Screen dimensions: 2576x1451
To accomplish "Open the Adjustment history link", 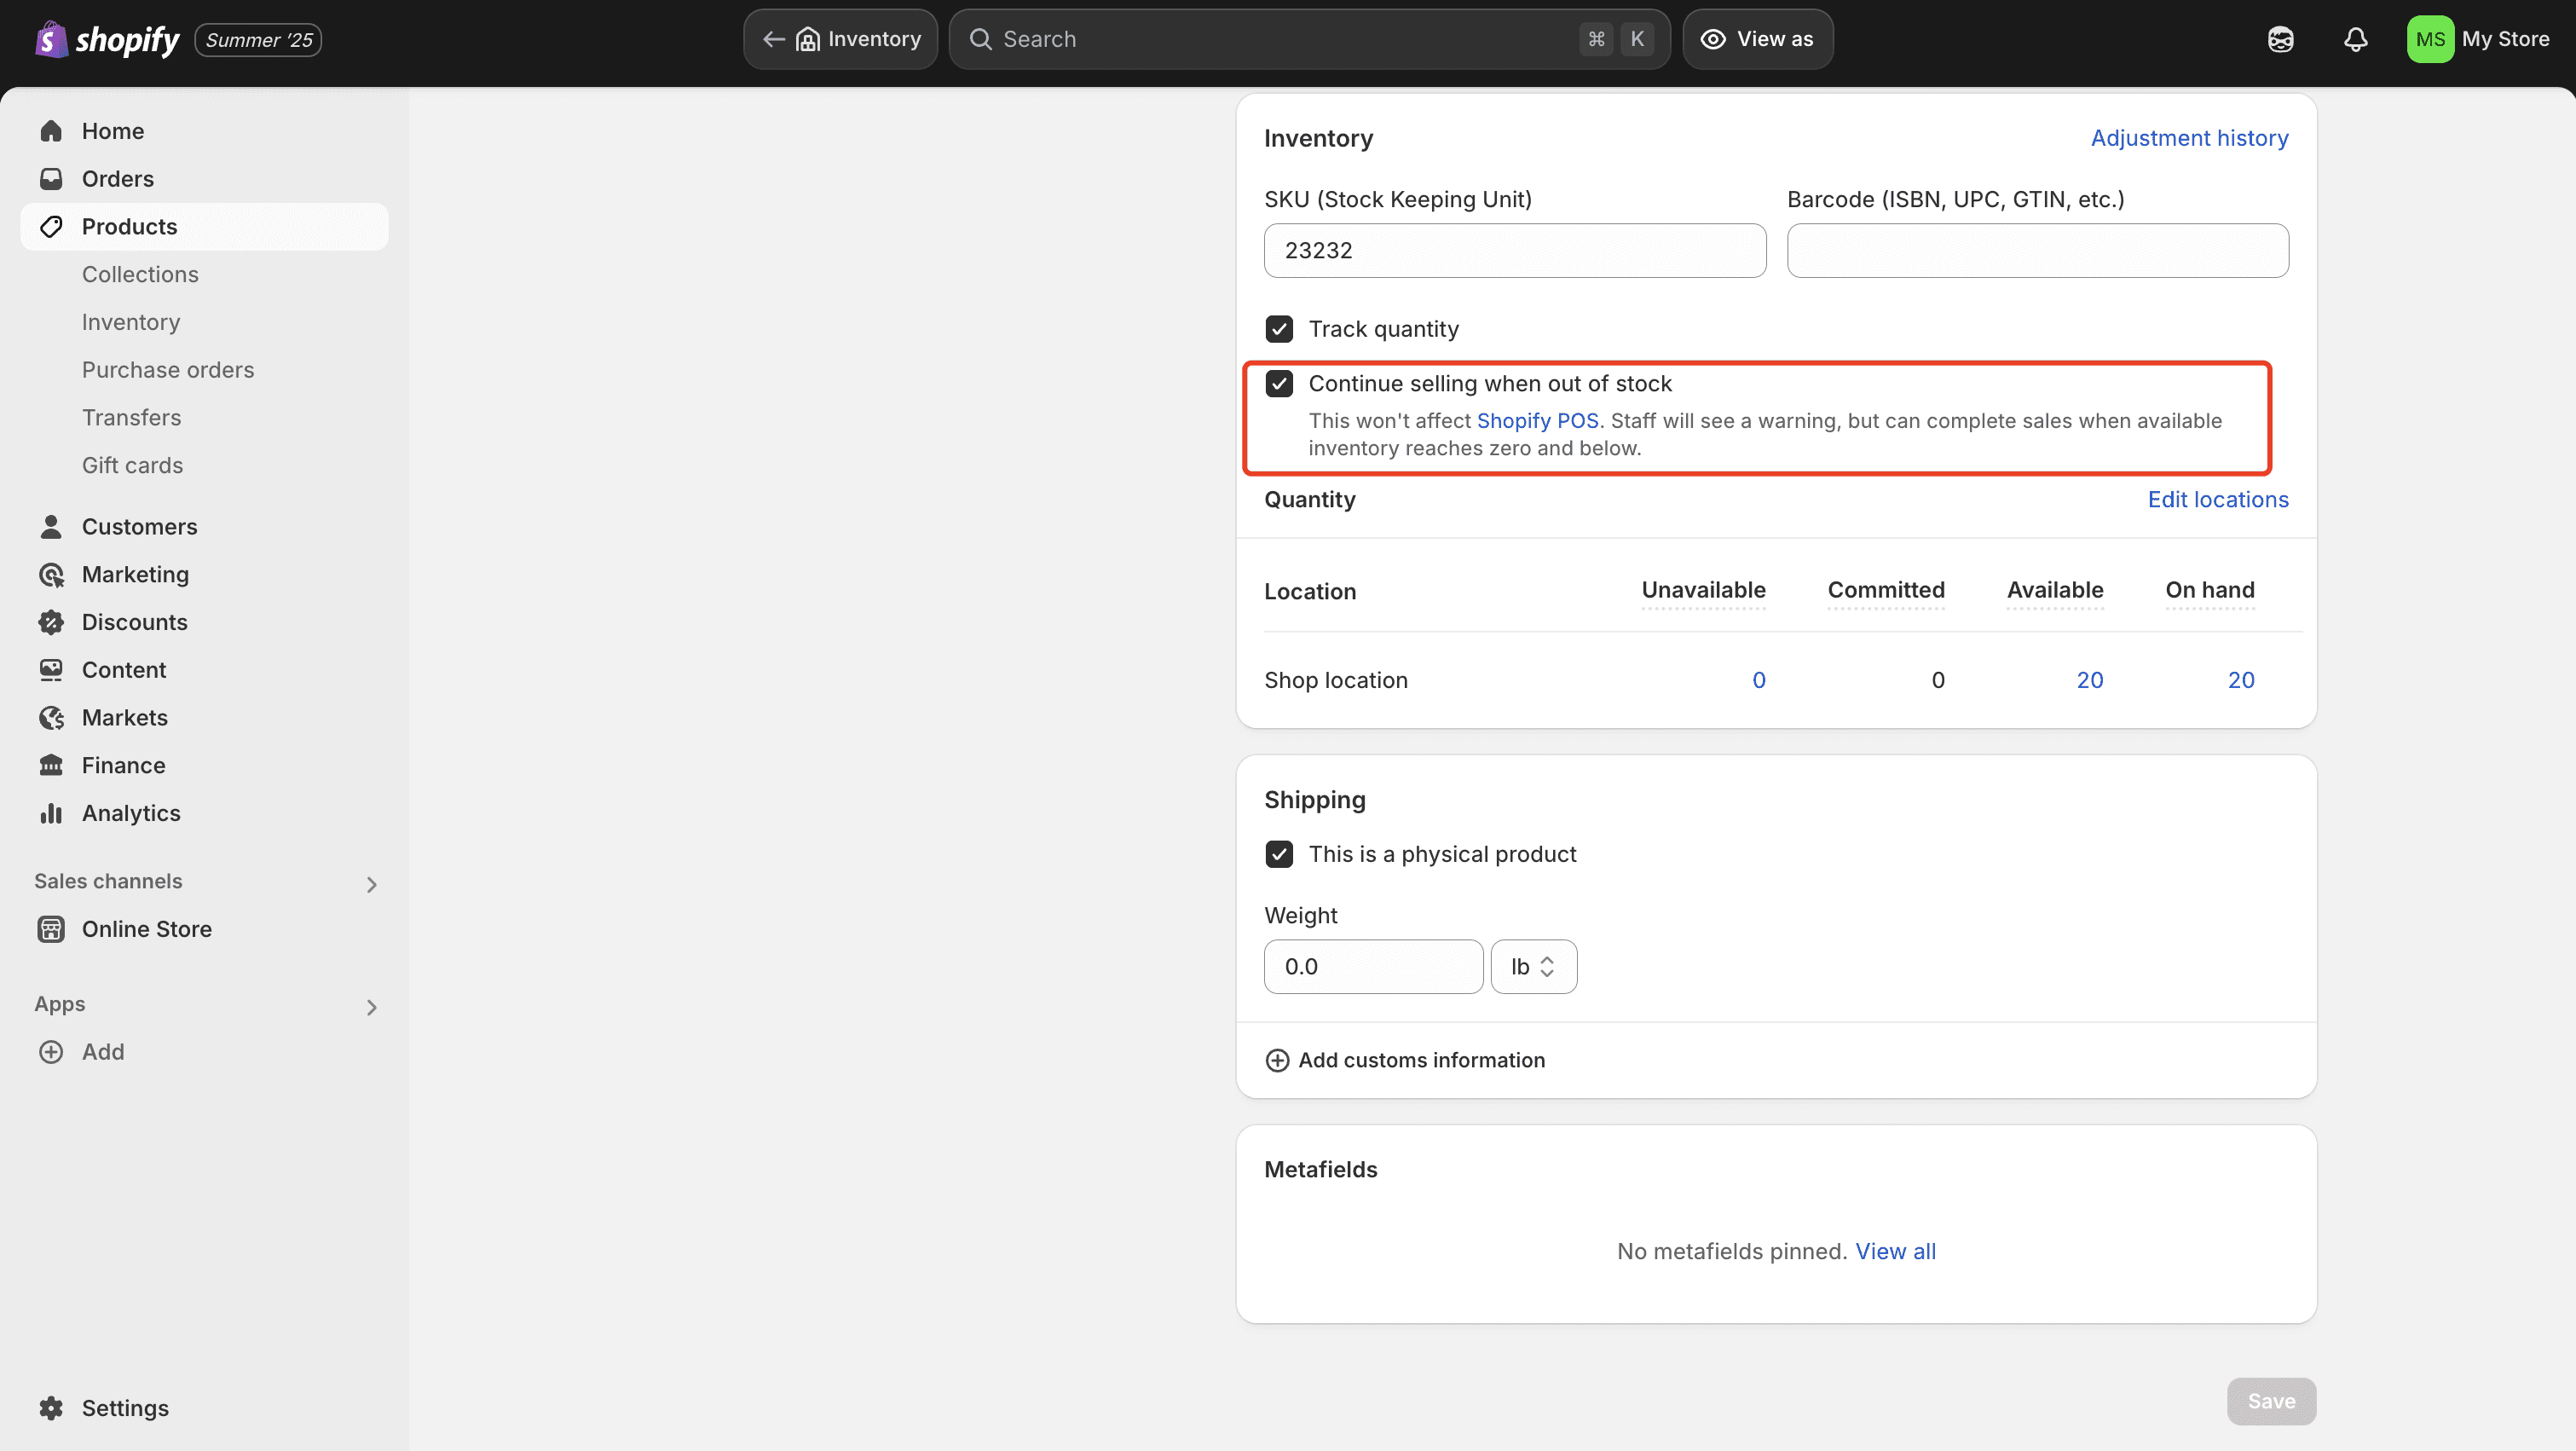I will (2188, 138).
